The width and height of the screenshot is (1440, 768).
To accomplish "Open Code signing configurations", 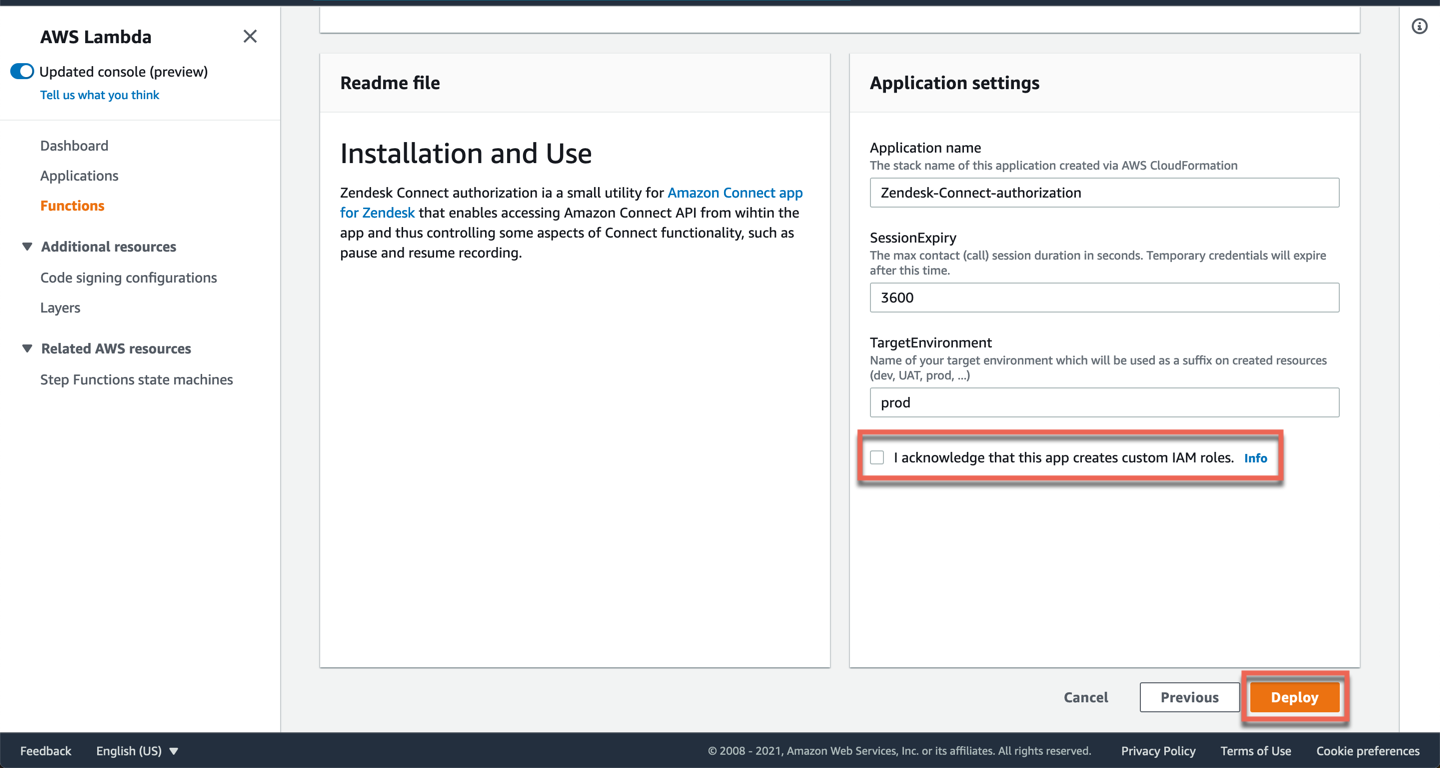I will 128,278.
